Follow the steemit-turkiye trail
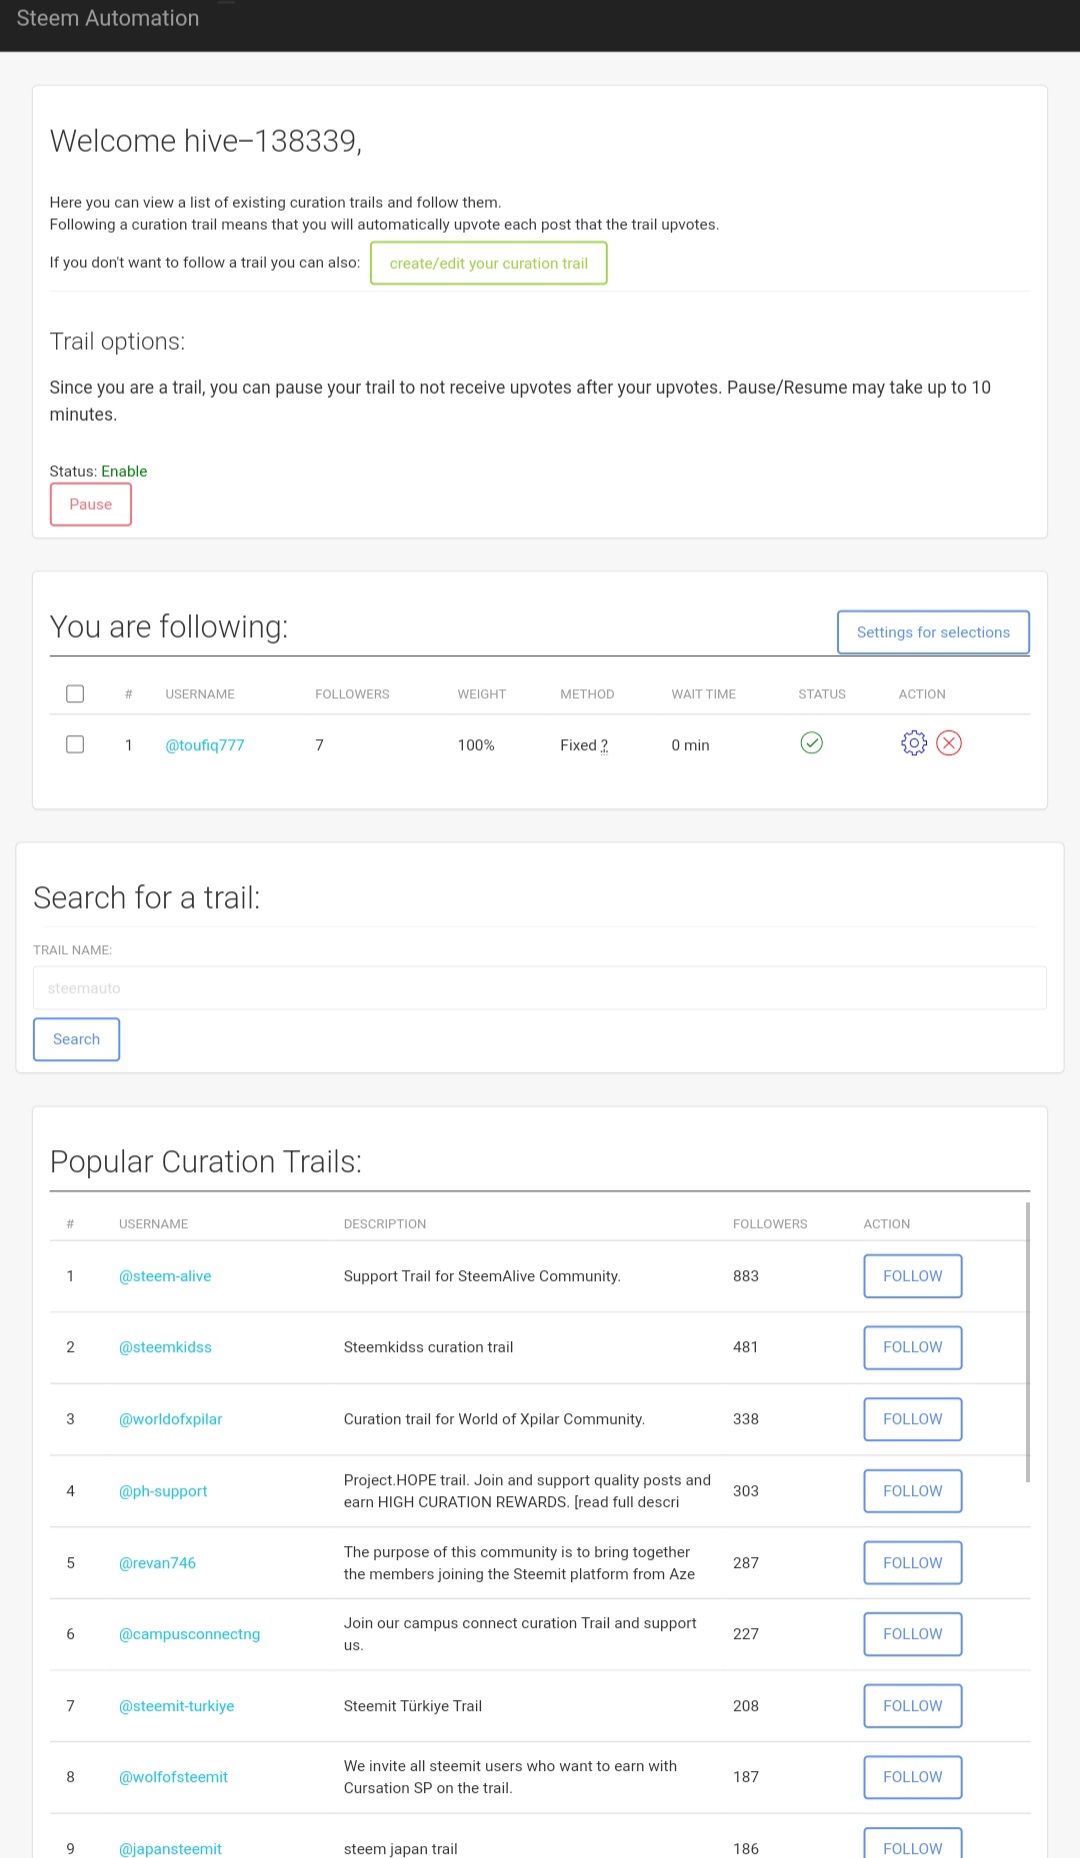This screenshot has height=1858, width=1080. pos(912,1706)
